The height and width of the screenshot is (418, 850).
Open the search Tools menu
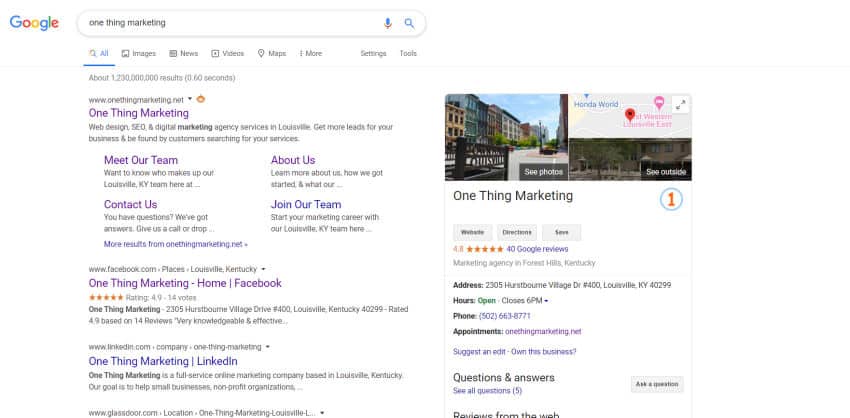[408, 54]
